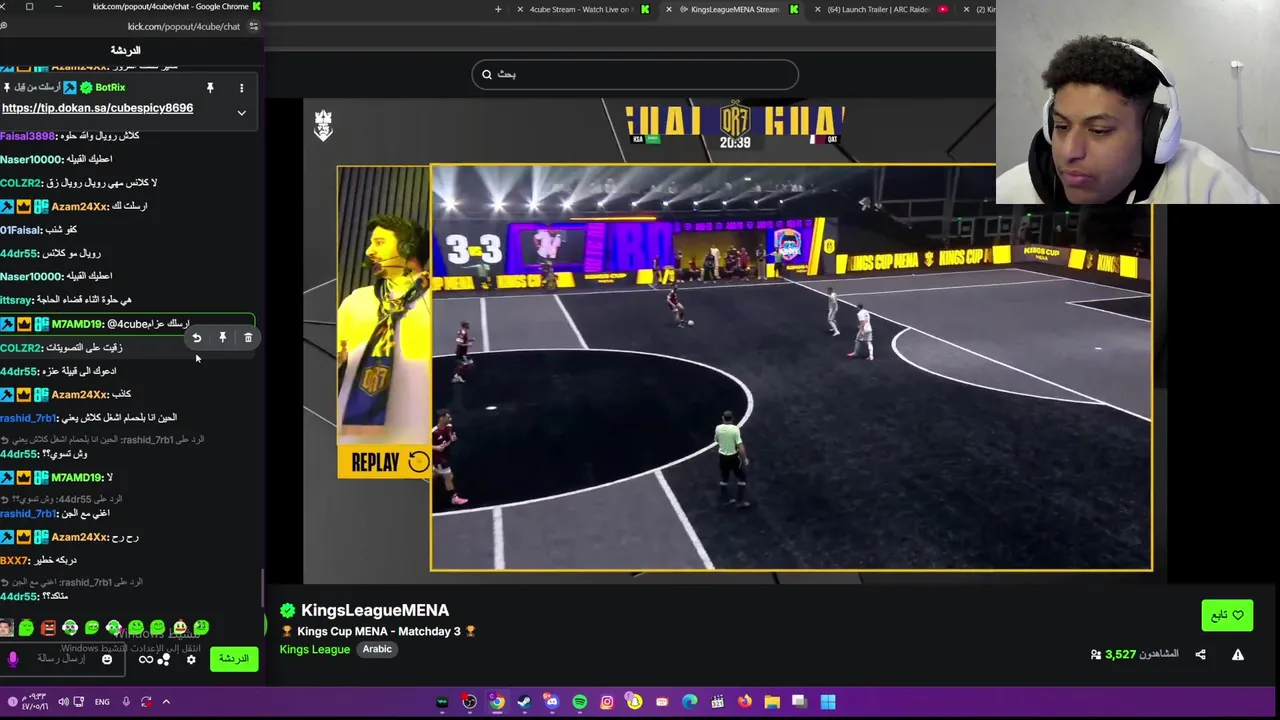1280x720 pixels.
Task: Report the stream via warning triangle icon
Action: point(1238,655)
